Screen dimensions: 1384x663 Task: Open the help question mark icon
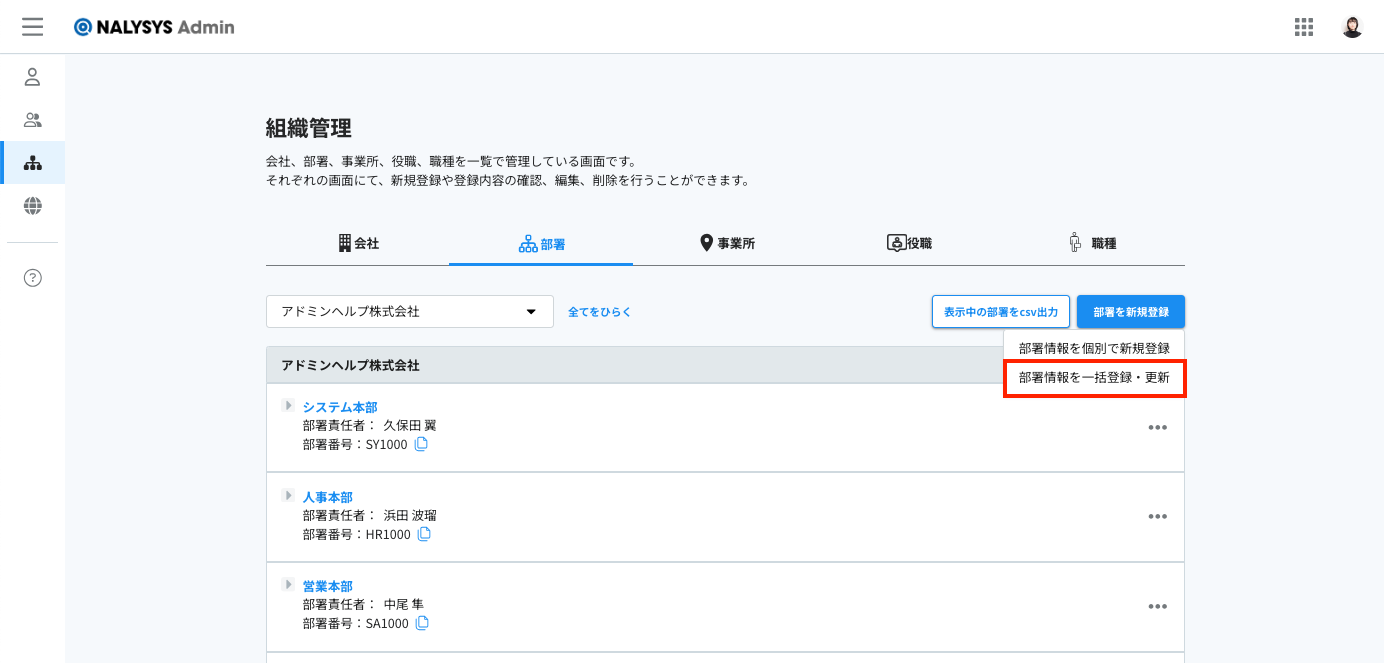[x=33, y=278]
